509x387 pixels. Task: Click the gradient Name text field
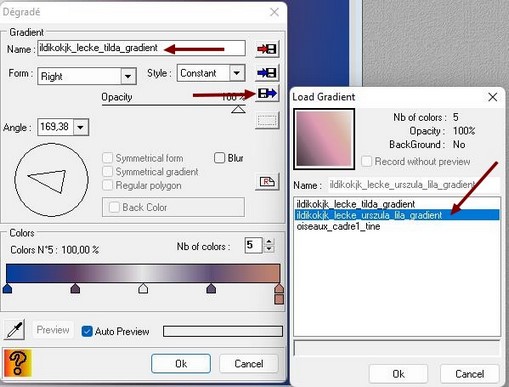coord(141,48)
